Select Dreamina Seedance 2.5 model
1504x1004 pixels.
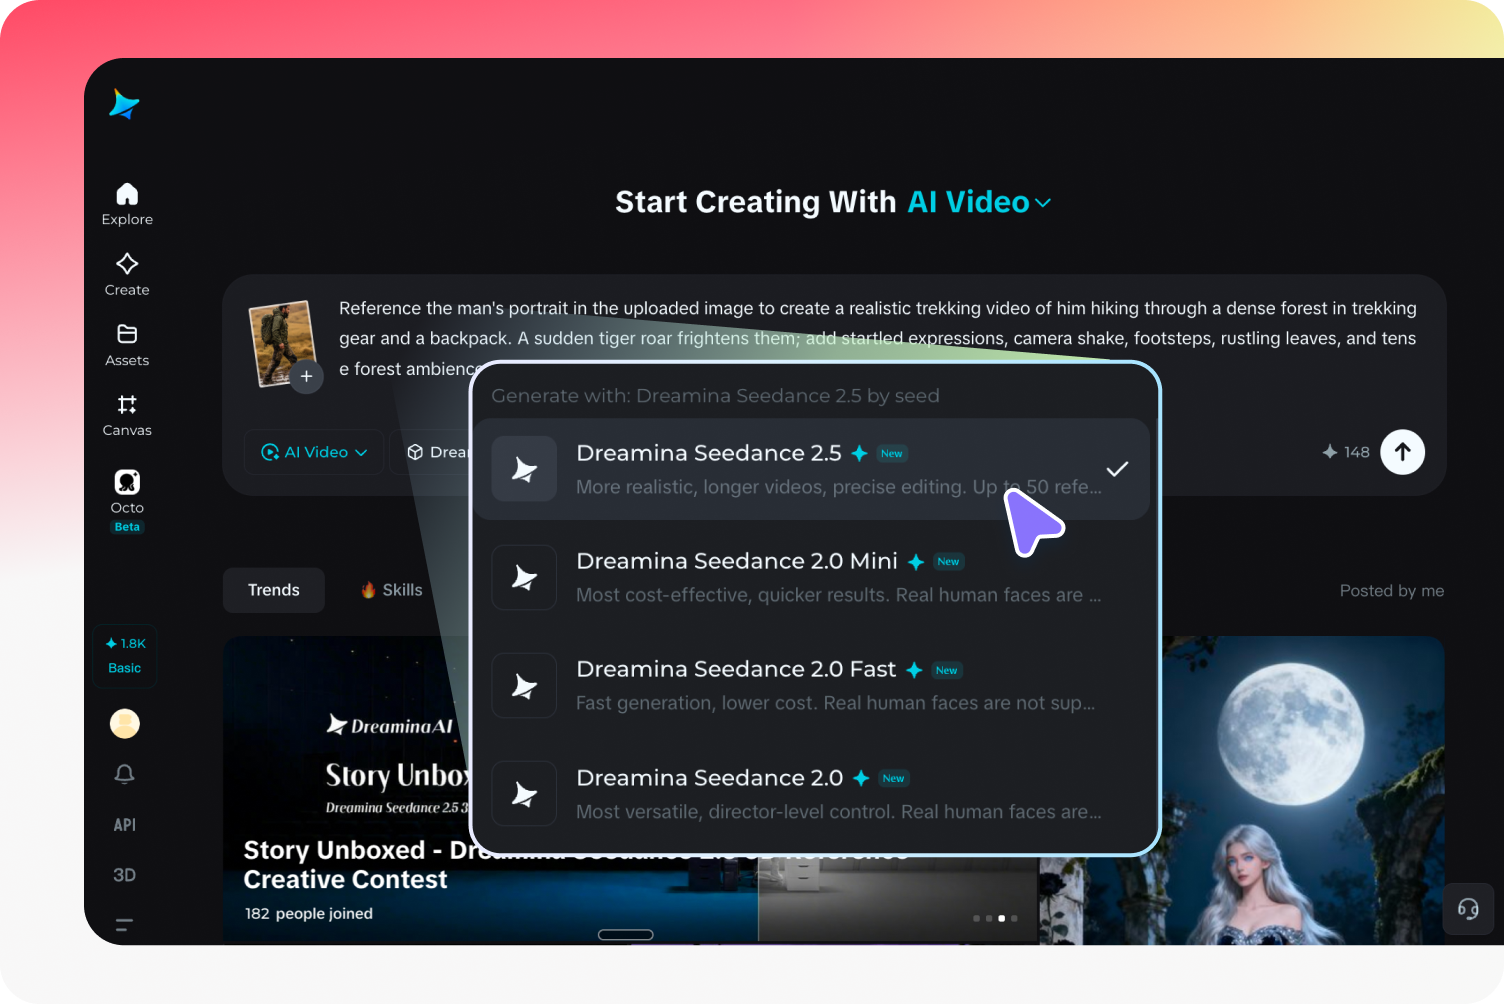(811, 469)
